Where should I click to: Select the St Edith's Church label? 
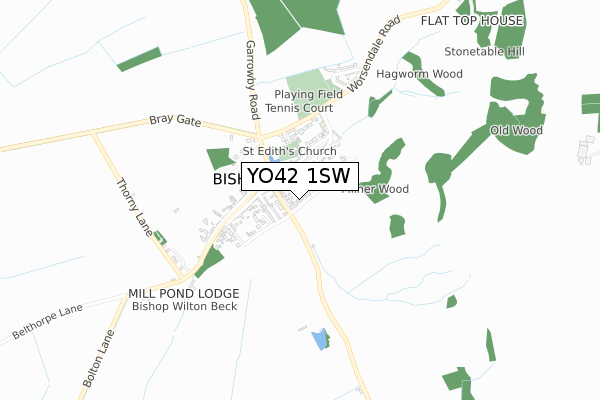coord(290,151)
